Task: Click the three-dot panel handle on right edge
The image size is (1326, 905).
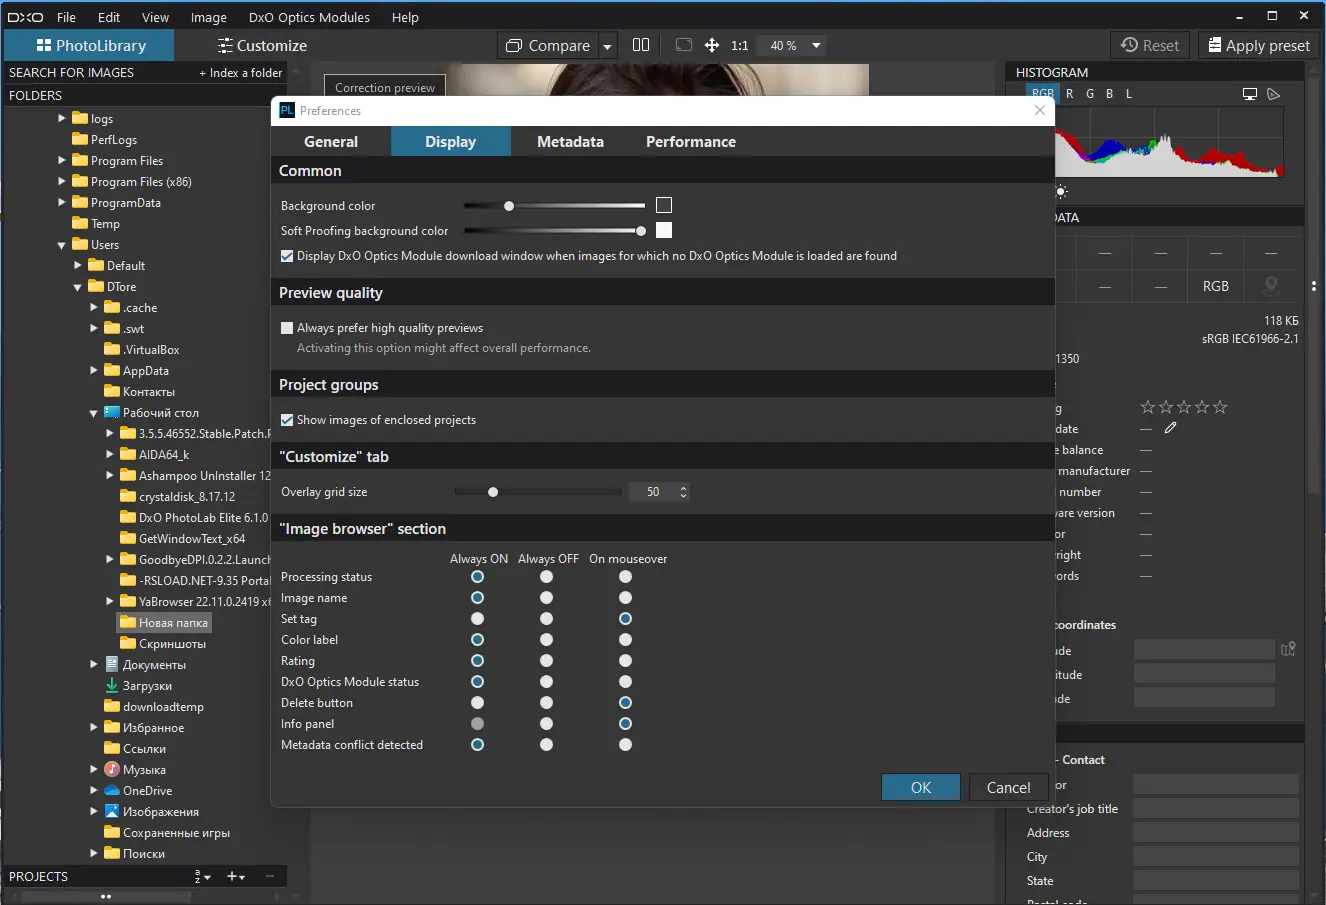Action: click(1314, 286)
